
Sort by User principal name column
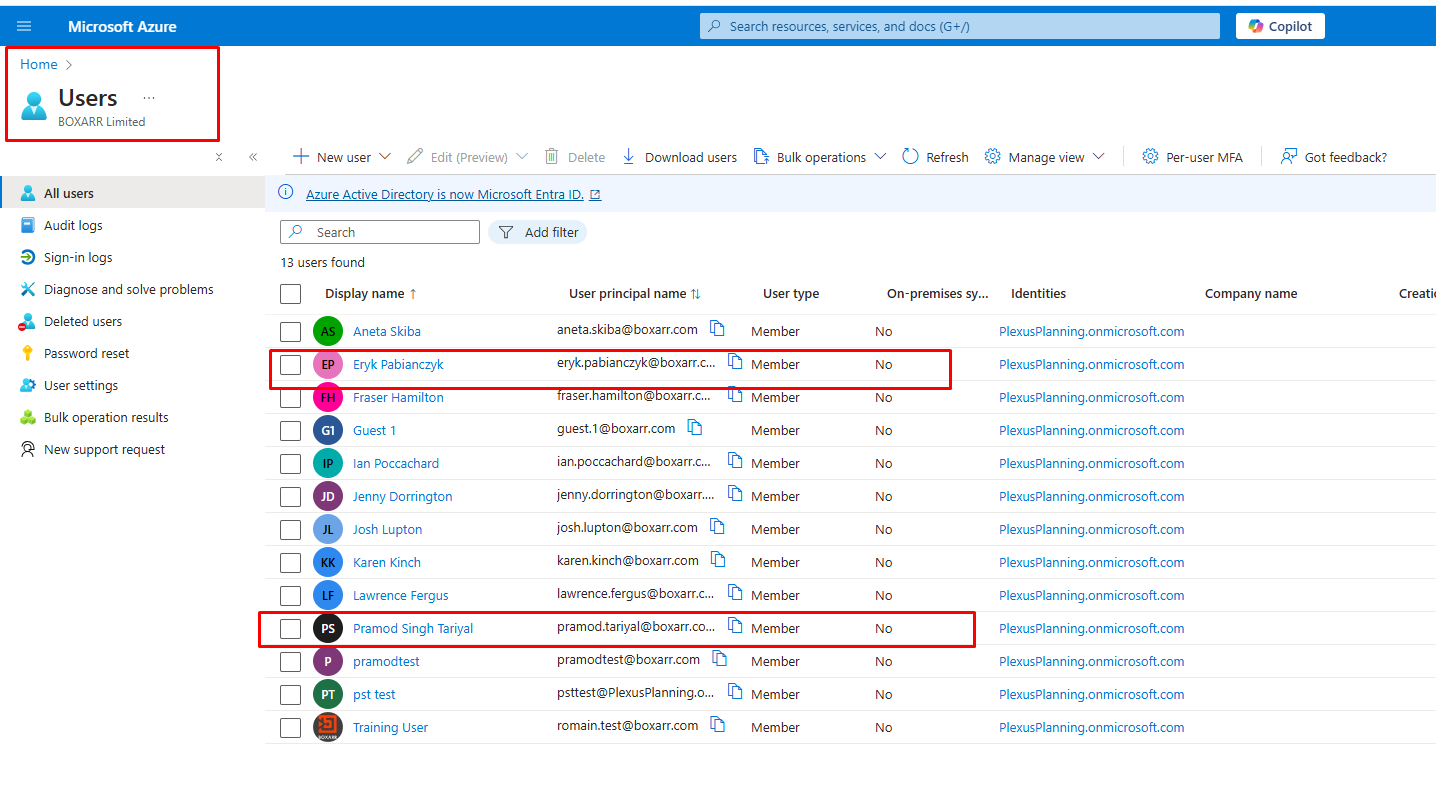pos(635,293)
